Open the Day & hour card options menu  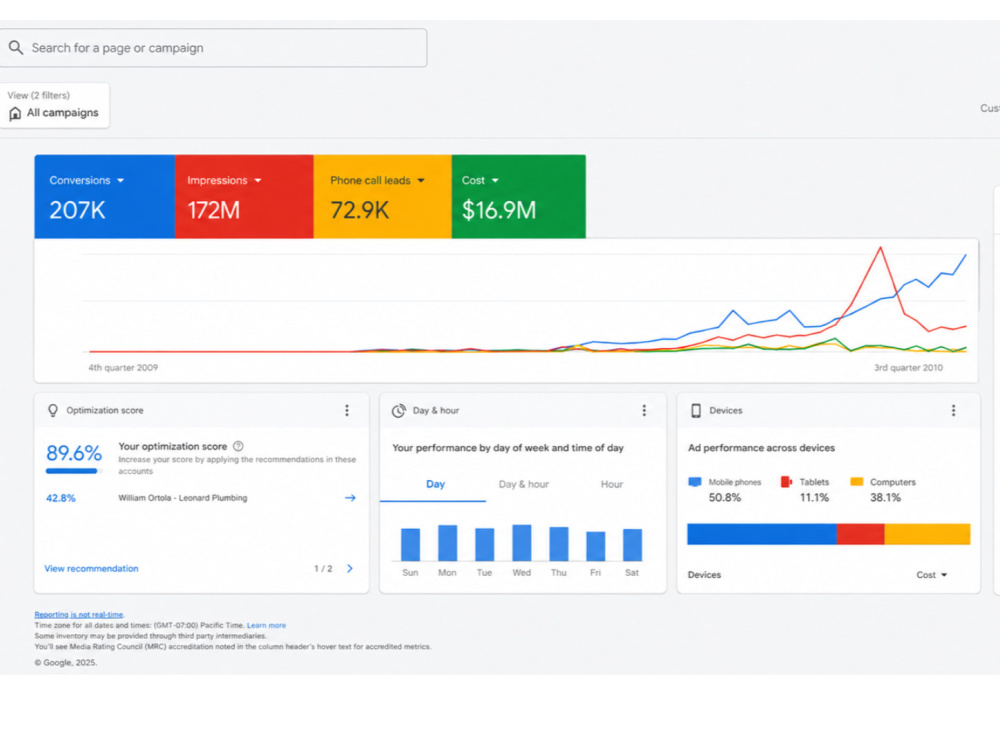pos(644,410)
